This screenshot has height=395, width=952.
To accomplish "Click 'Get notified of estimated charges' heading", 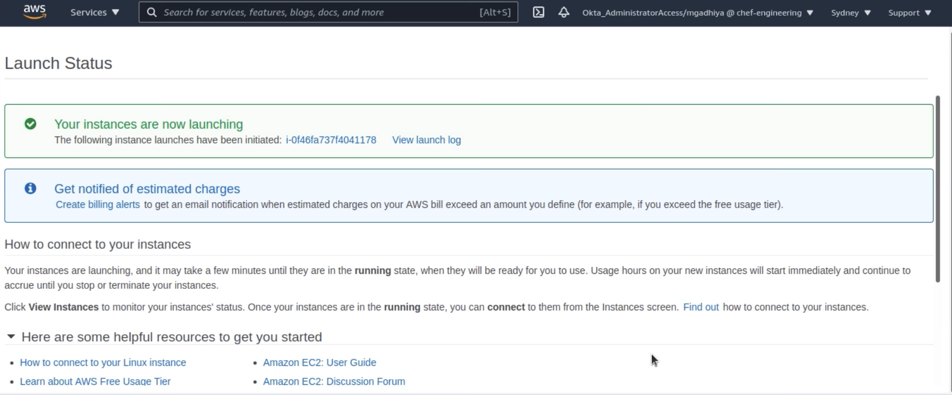I will point(147,189).
